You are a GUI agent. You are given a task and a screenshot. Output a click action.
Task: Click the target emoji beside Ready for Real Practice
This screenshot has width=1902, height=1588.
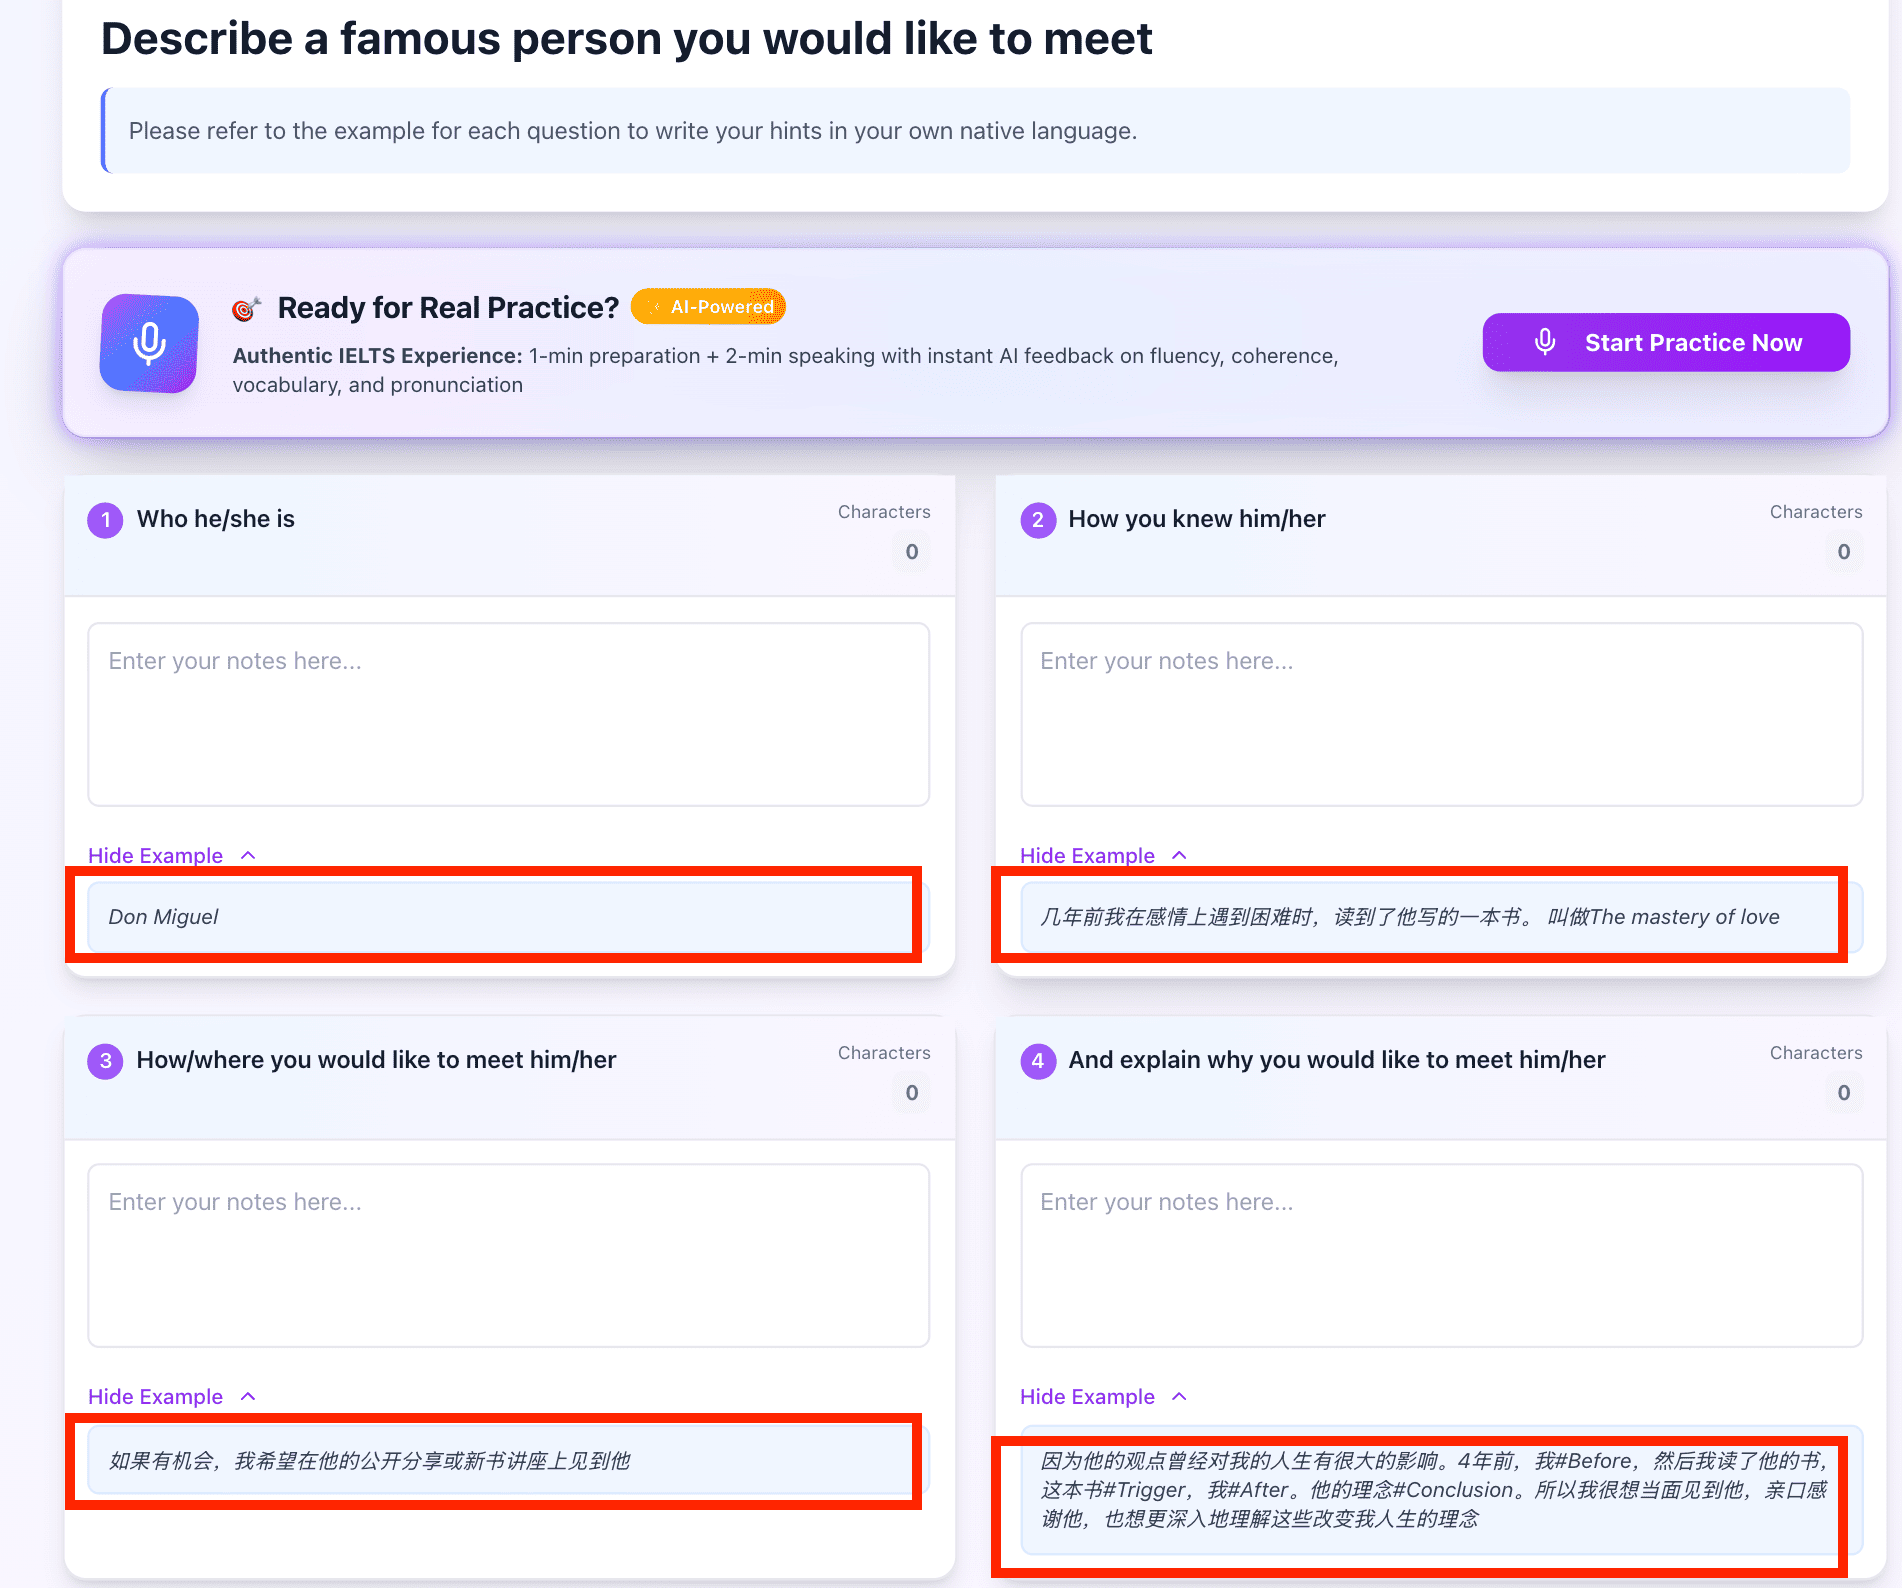246,309
